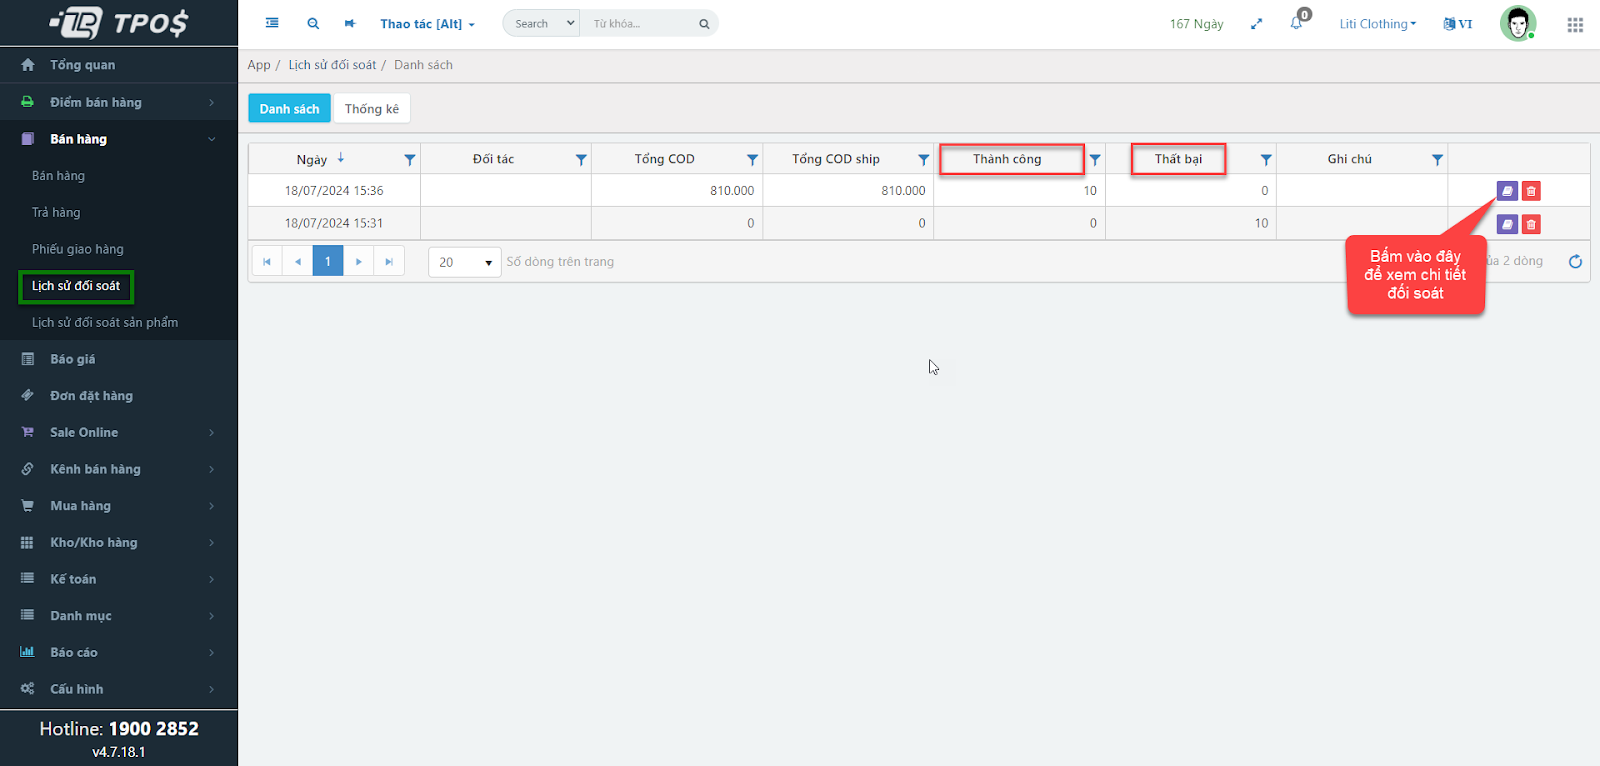Image resolution: width=1600 pixels, height=766 pixels.
Task: Open Bán hàng submenu item
Action: click(58, 176)
